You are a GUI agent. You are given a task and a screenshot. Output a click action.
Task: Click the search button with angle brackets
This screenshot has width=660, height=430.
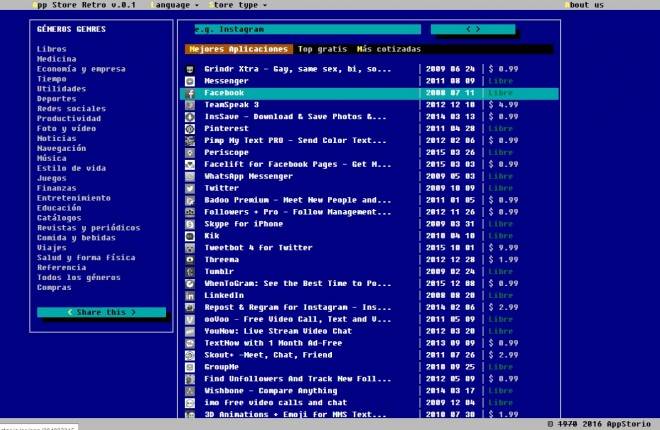tap(473, 29)
